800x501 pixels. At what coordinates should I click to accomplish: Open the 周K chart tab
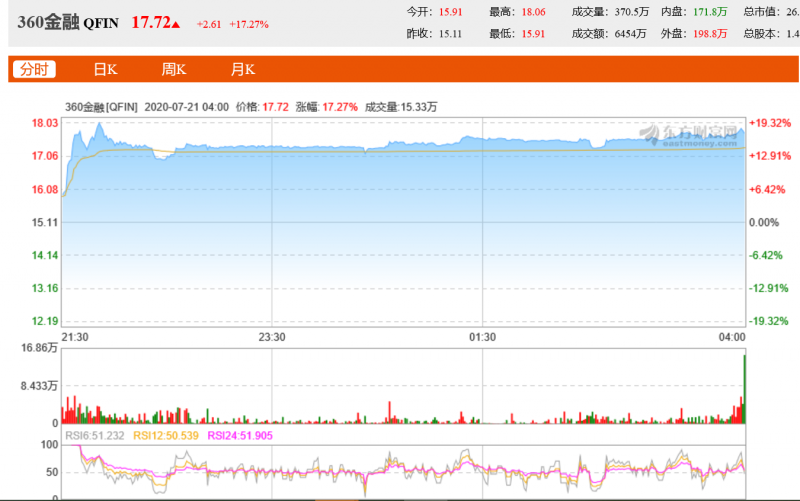[173, 69]
